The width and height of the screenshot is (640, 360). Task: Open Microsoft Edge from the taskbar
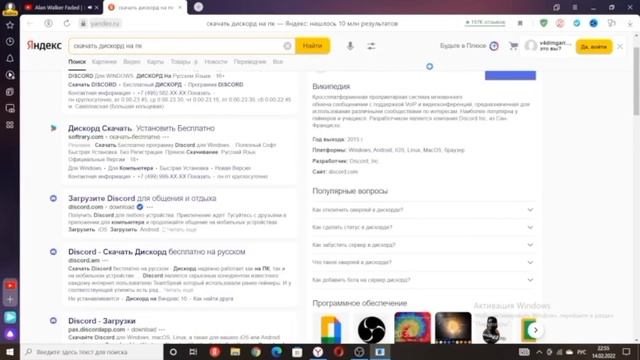pyautogui.click(x=276, y=352)
